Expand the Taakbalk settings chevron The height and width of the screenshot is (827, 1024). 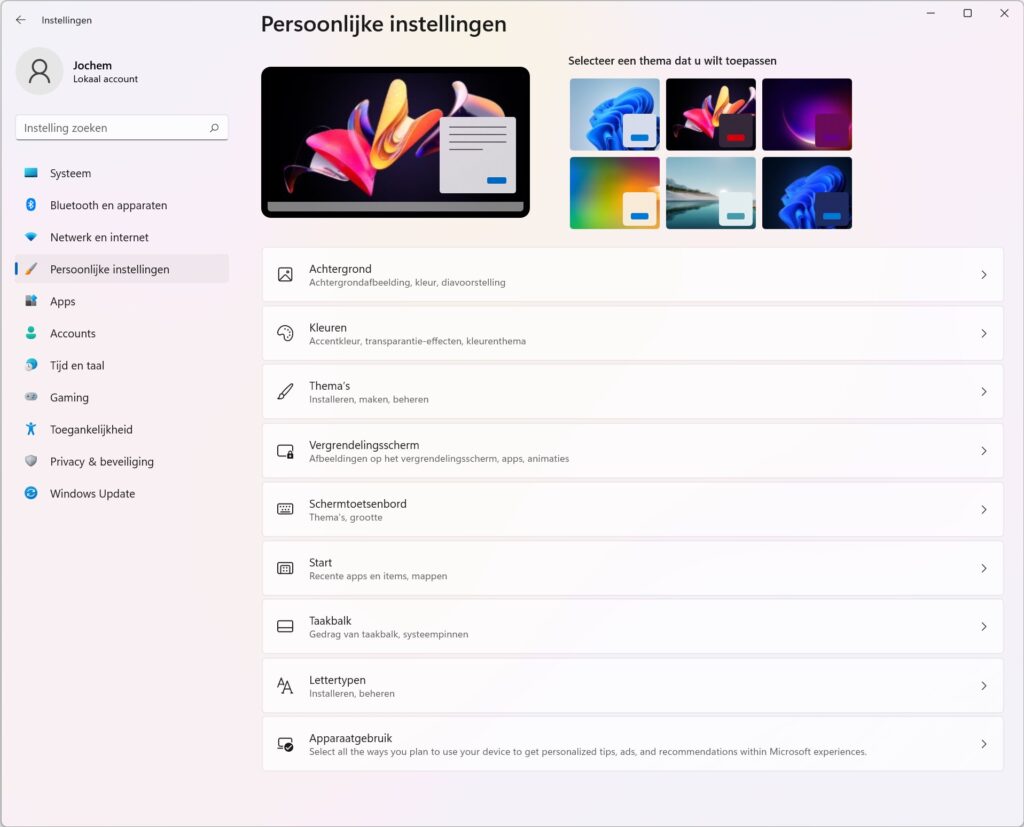pos(984,627)
